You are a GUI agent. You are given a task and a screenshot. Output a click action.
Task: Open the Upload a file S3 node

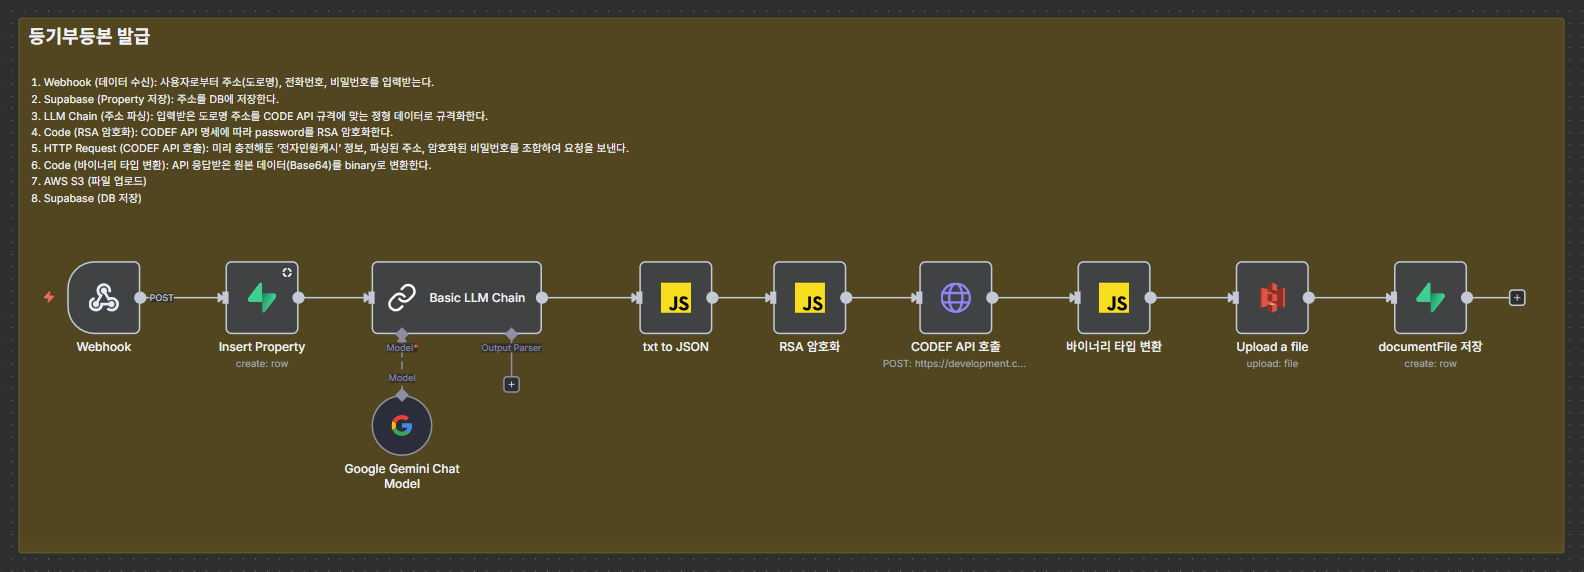coord(1272,298)
